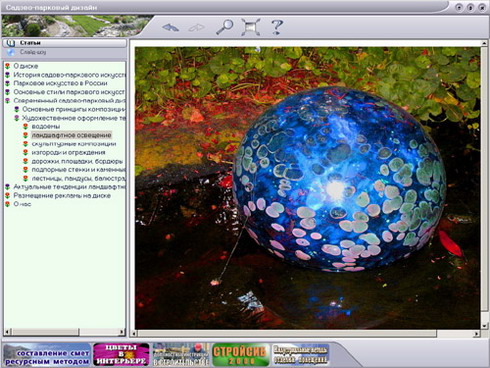490x368 pixels.
Task: Collapse Современный садово-парковый дизайн tree node
Action: tap(8, 100)
